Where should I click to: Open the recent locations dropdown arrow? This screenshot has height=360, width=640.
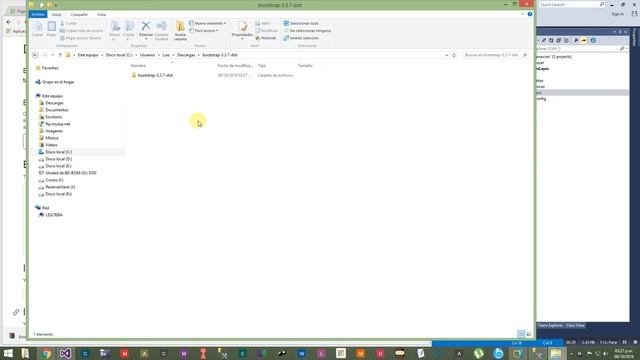point(53,55)
